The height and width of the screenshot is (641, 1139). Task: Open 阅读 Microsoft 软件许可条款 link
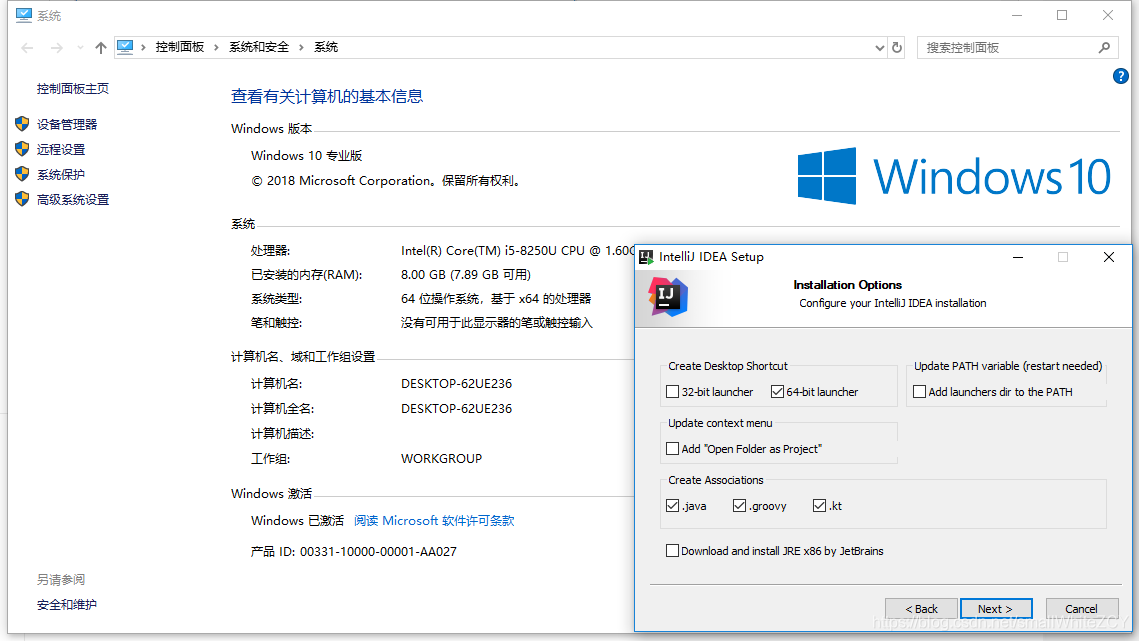click(x=434, y=521)
